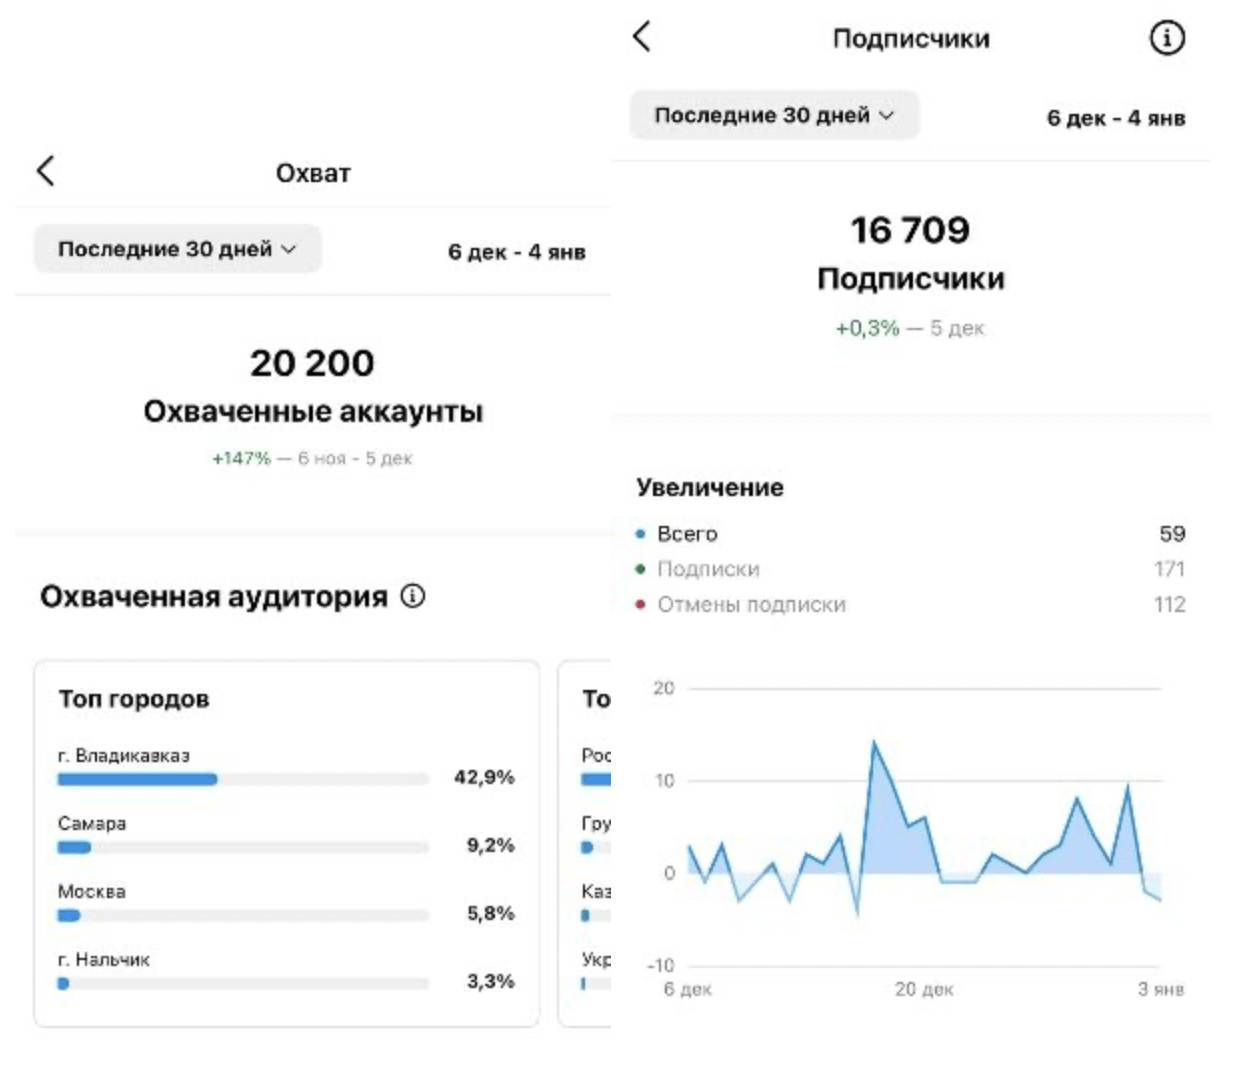Open info icon on Подписчики header

(1166, 38)
